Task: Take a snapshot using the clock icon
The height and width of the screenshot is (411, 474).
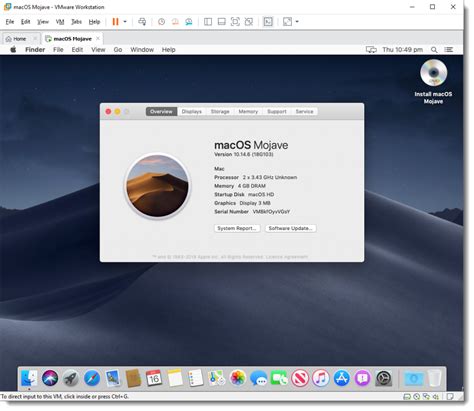Action: coord(161,22)
